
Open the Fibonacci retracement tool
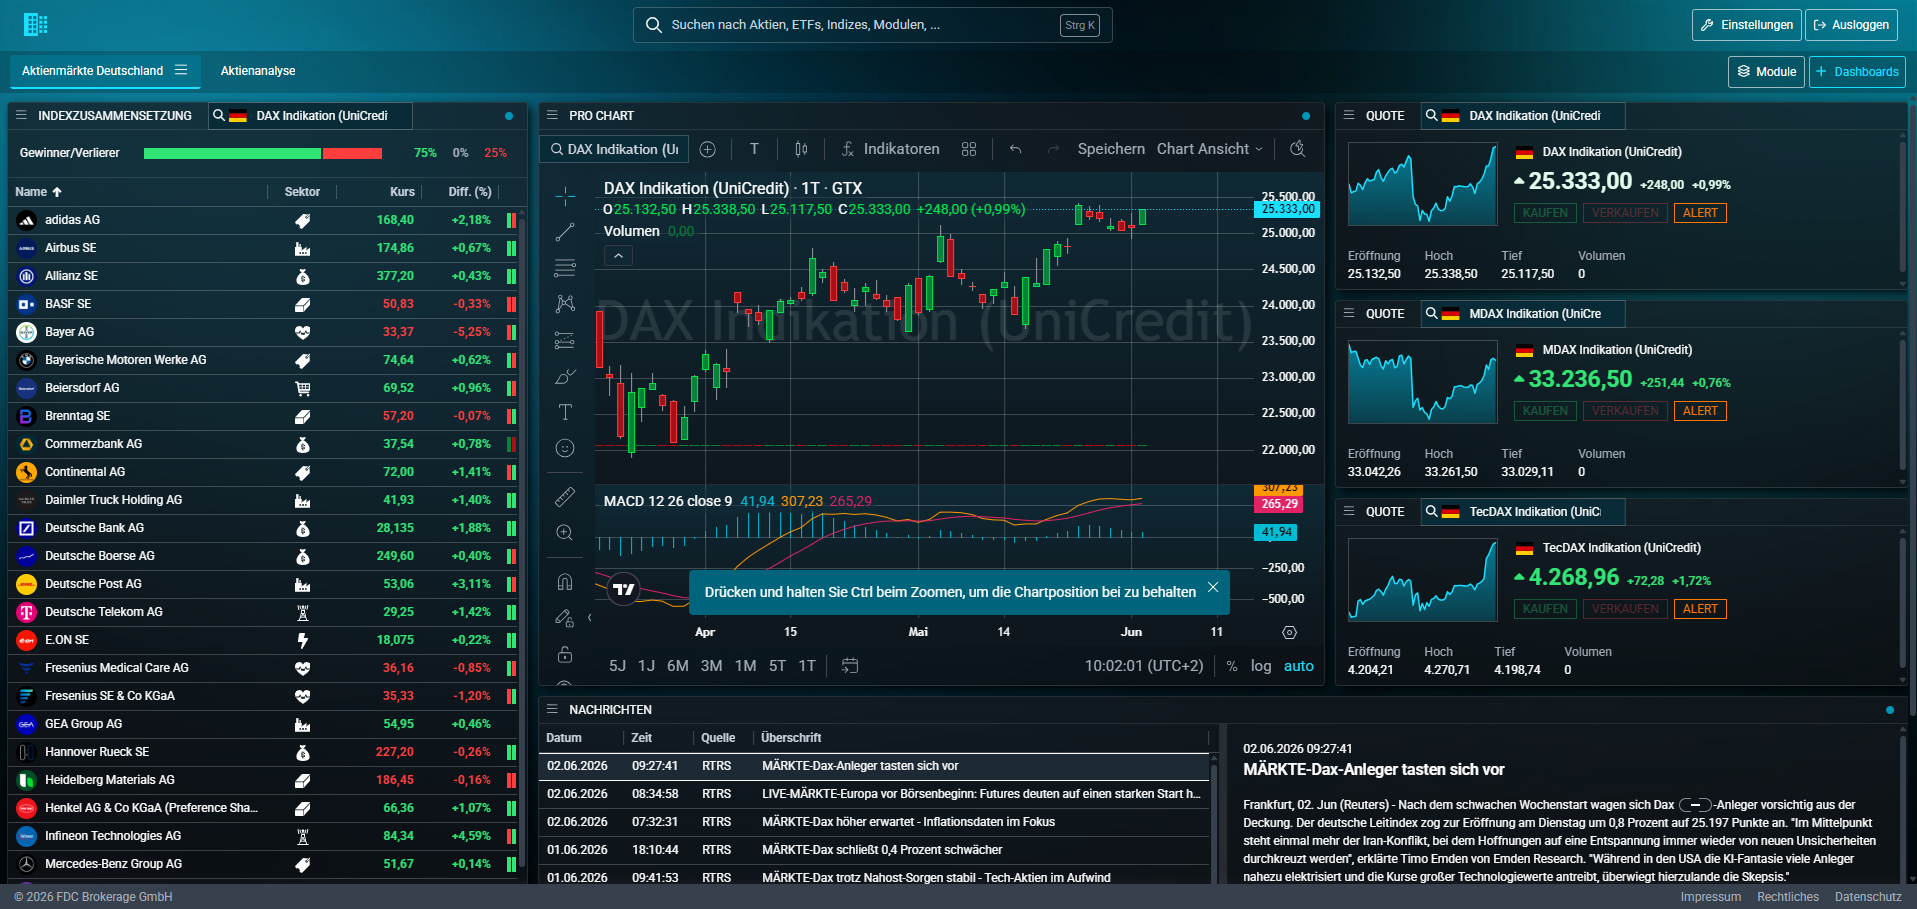[x=565, y=268]
